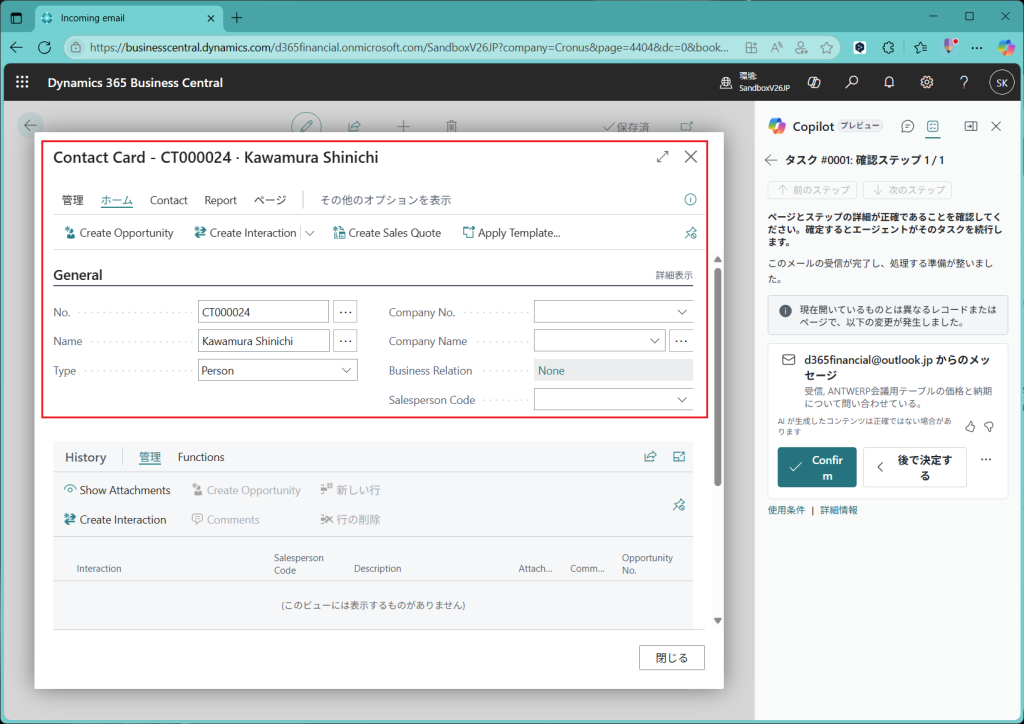The height and width of the screenshot is (724, 1024).
Task: Click Create Interaction in the History part
Action: click(x=115, y=520)
